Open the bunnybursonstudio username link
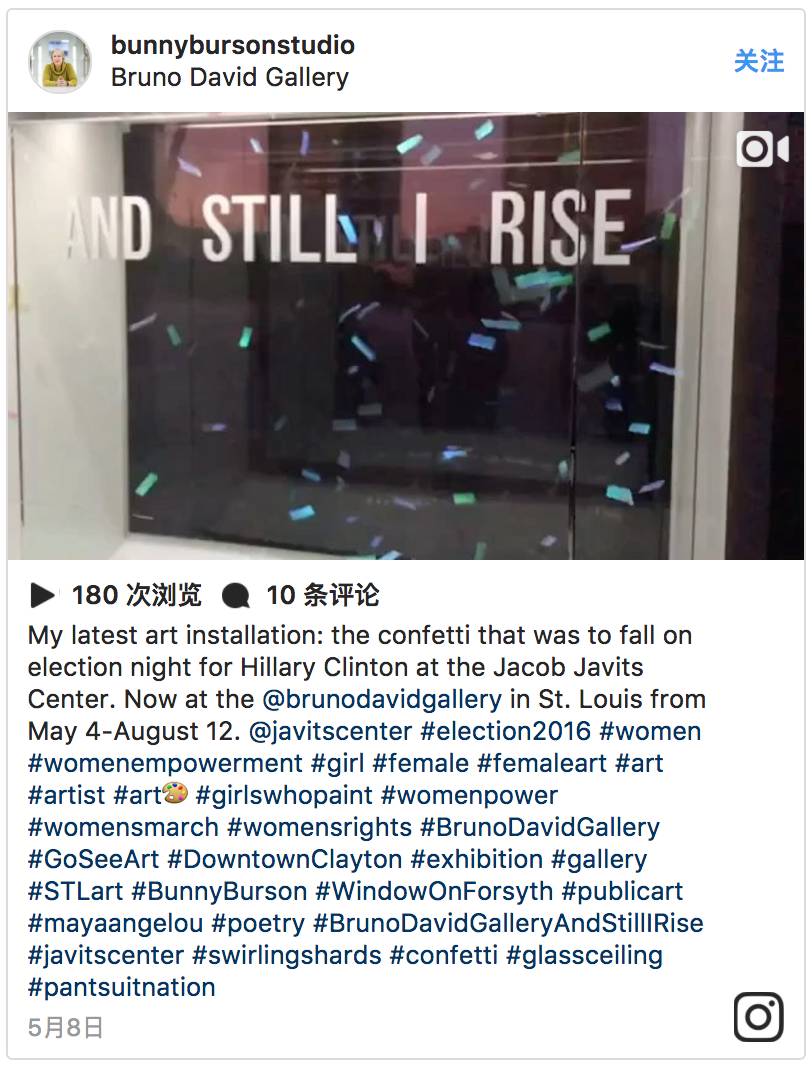 click(x=233, y=45)
